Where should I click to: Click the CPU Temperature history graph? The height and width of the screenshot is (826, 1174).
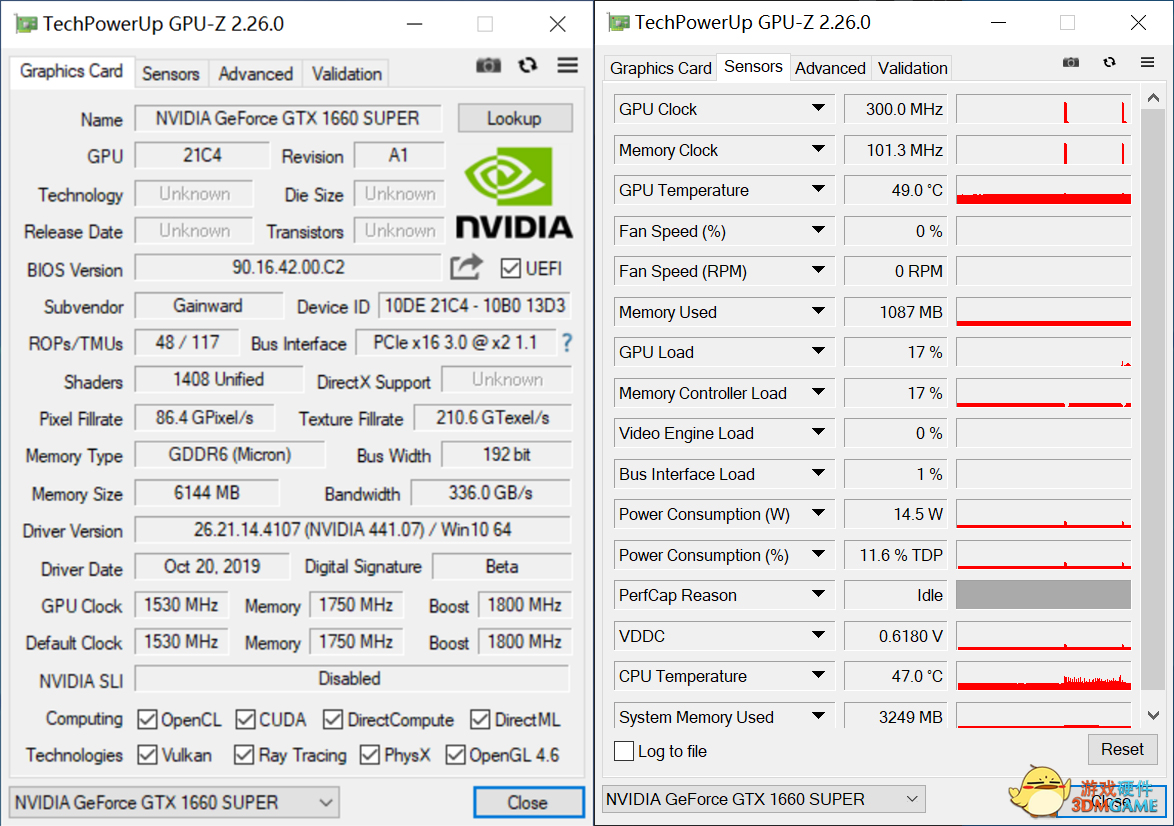pyautogui.click(x=1043, y=675)
